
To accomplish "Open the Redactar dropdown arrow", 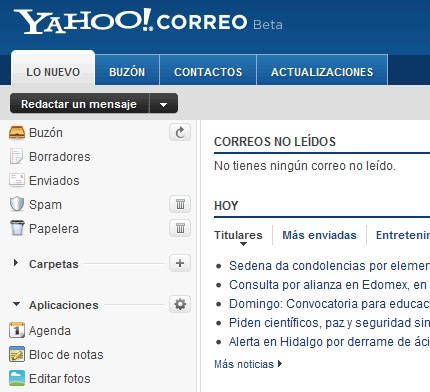I will click(x=163, y=104).
